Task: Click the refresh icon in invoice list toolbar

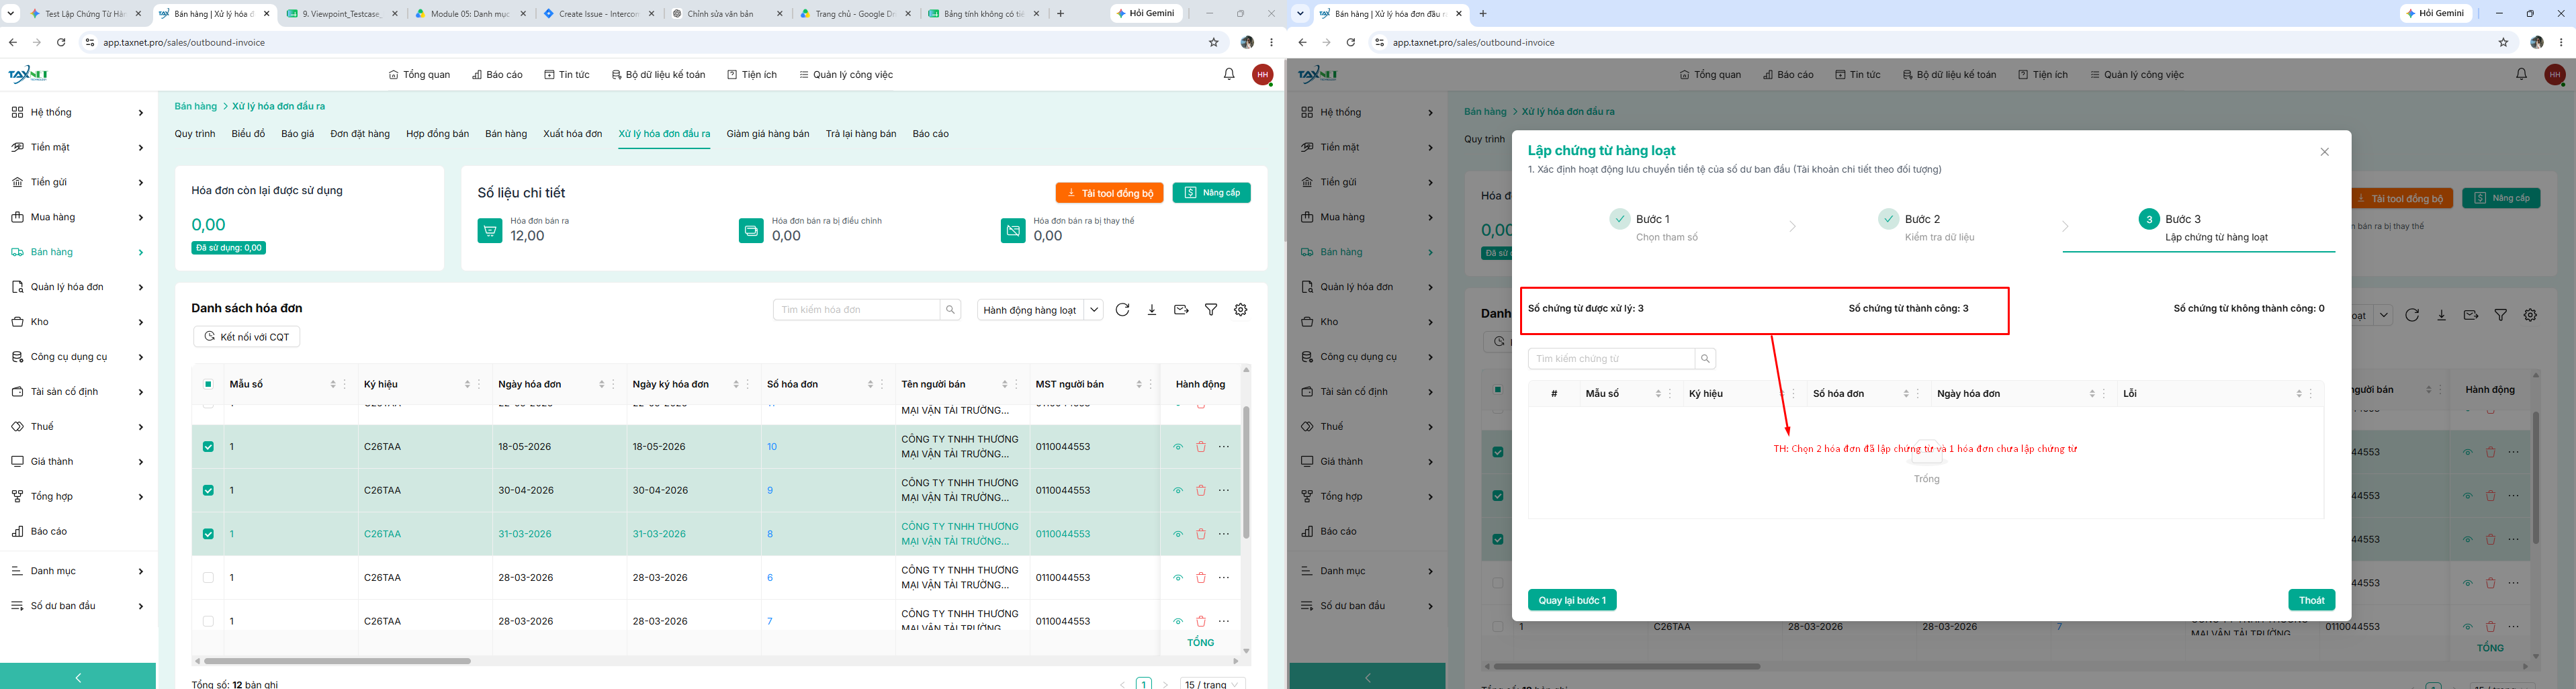Action: coord(1122,310)
